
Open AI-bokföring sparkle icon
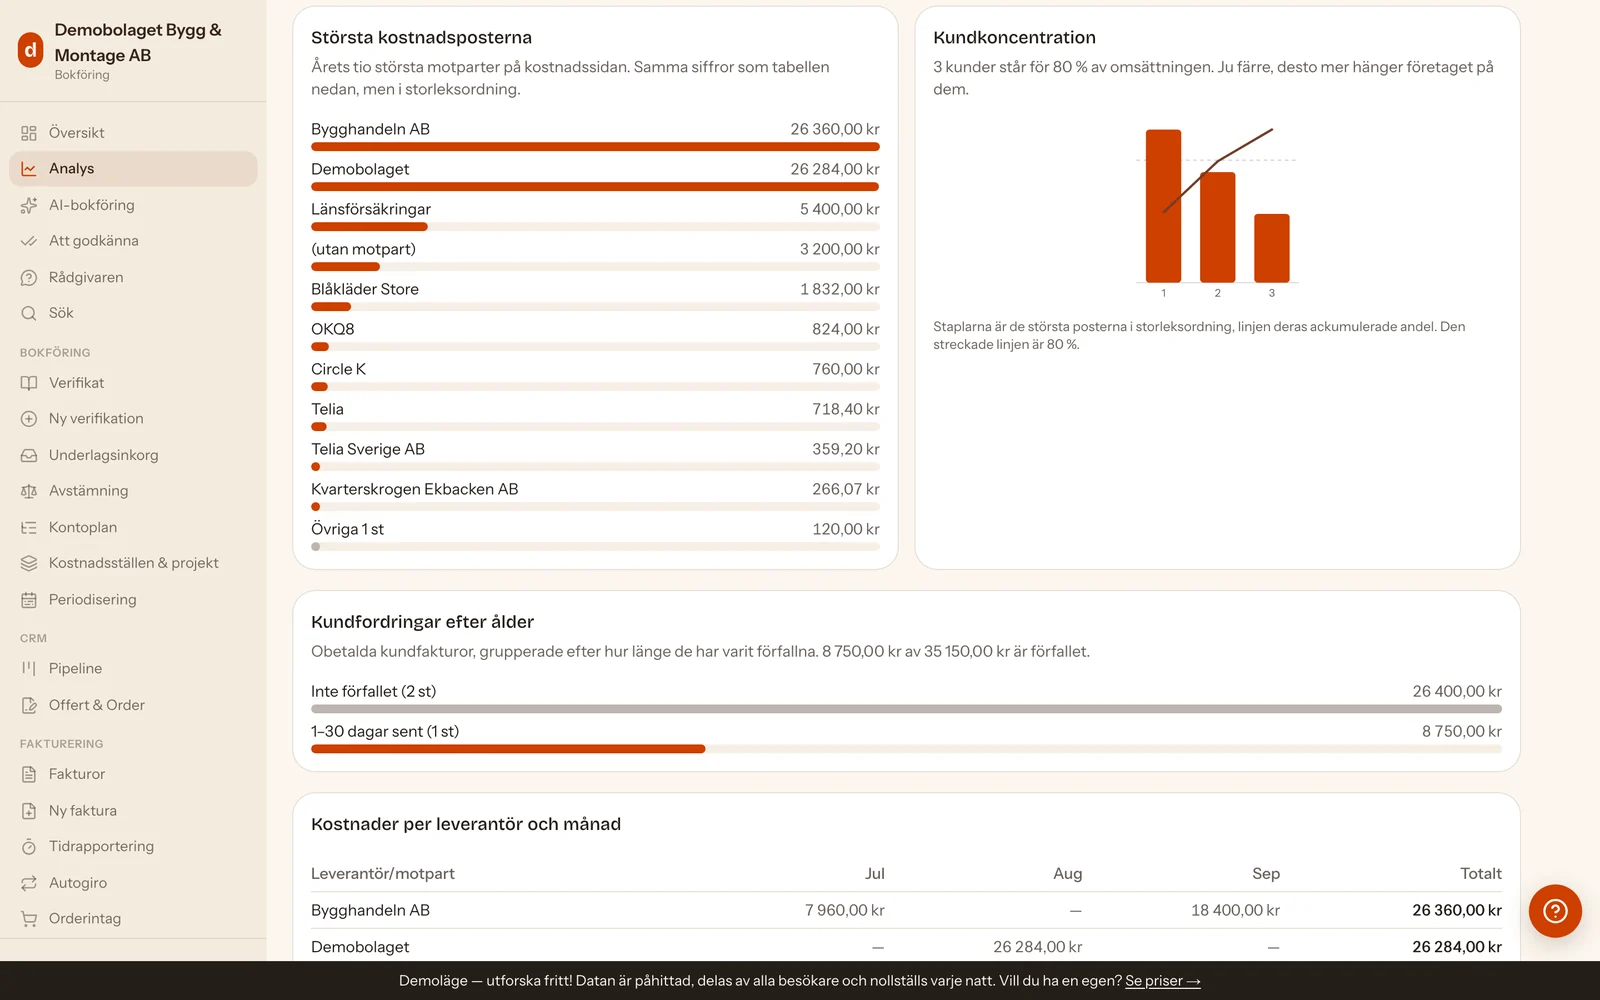pos(29,205)
